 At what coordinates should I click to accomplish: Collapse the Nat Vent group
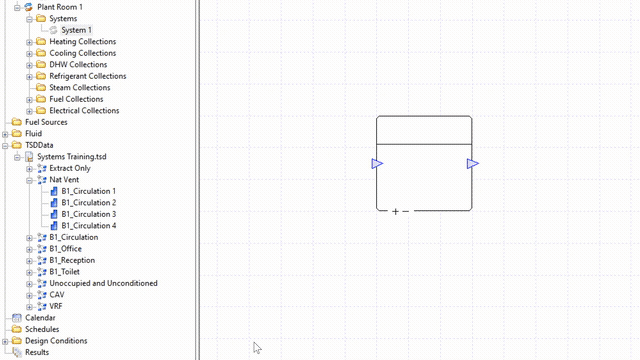tap(29, 180)
